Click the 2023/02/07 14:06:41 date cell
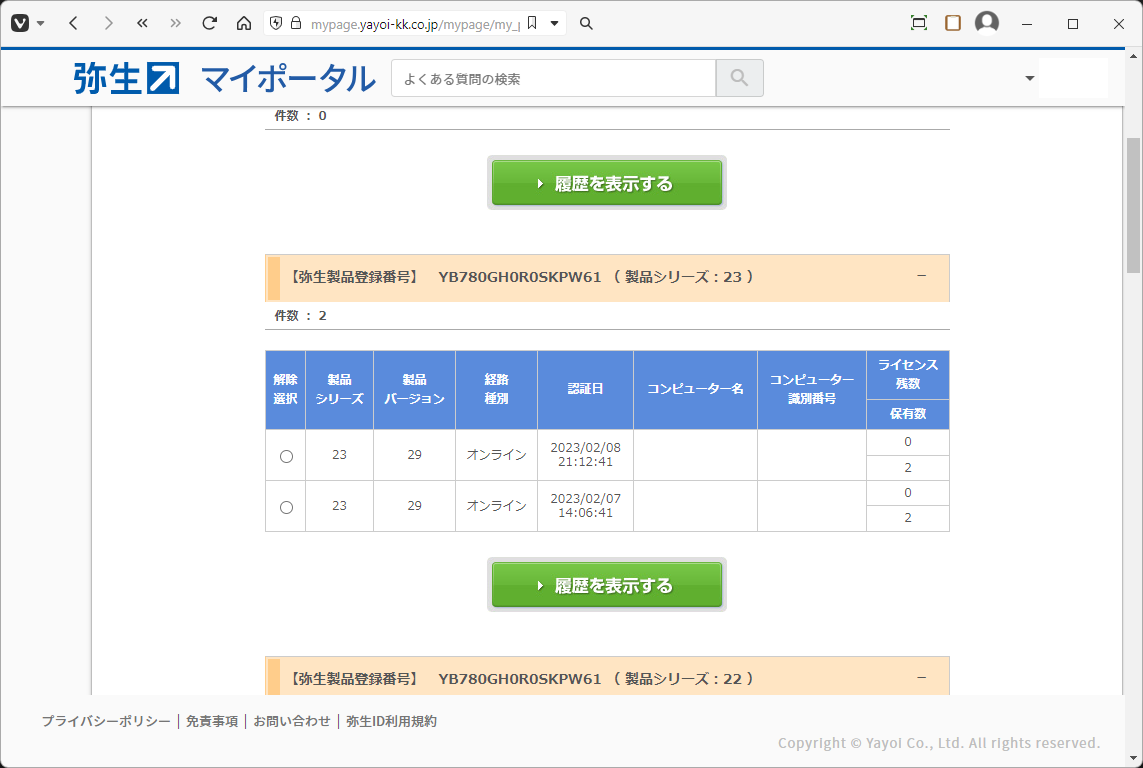The width and height of the screenshot is (1143, 768). point(585,506)
